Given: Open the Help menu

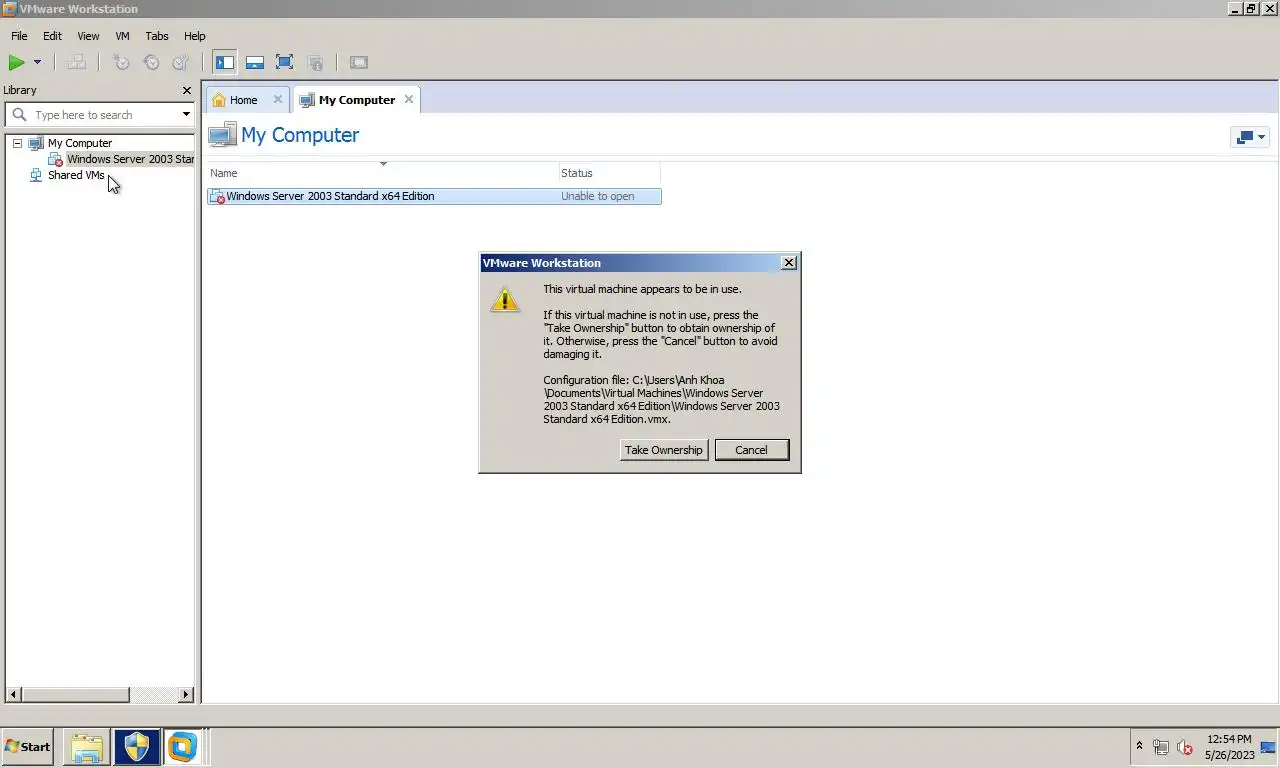Looking at the screenshot, I should (194, 36).
